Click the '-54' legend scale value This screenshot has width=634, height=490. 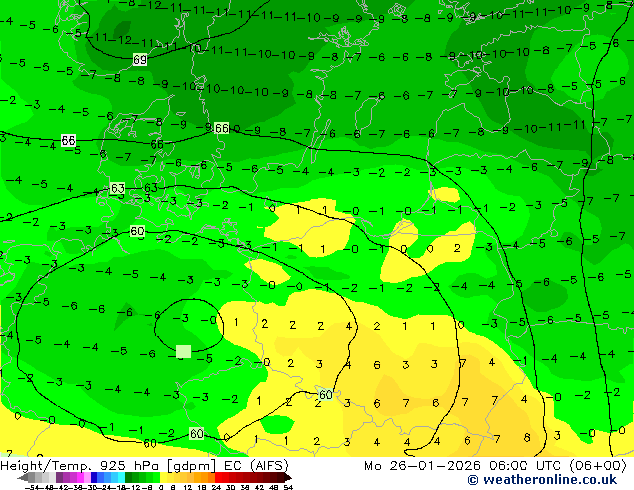pyautogui.click(x=32, y=487)
